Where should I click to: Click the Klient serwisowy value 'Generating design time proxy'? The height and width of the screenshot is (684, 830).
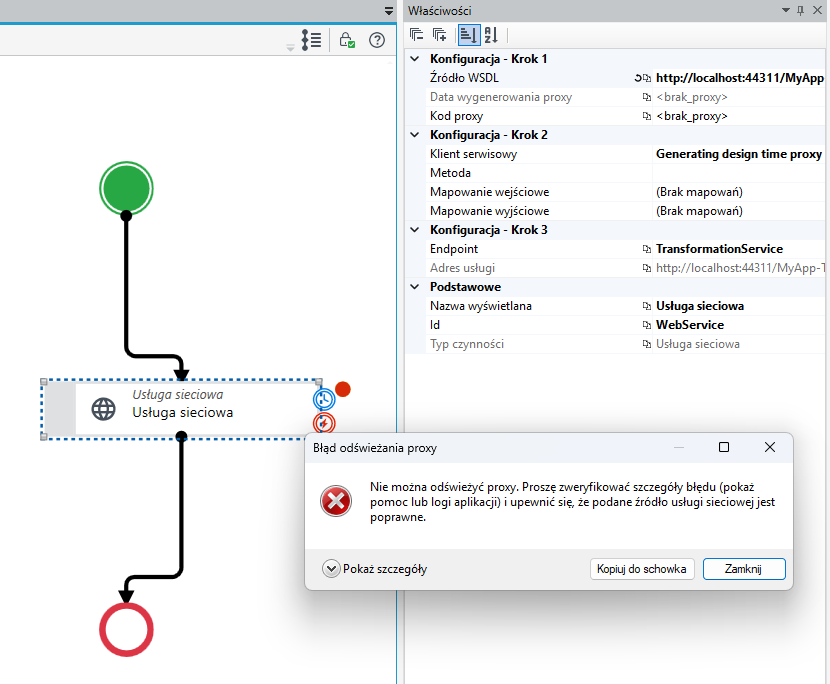(739, 154)
